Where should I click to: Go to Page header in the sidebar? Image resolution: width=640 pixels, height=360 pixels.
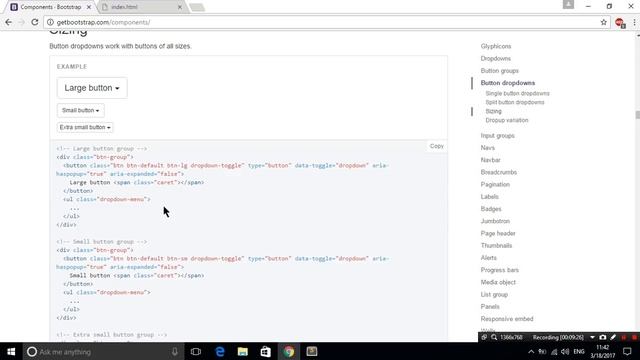498,233
